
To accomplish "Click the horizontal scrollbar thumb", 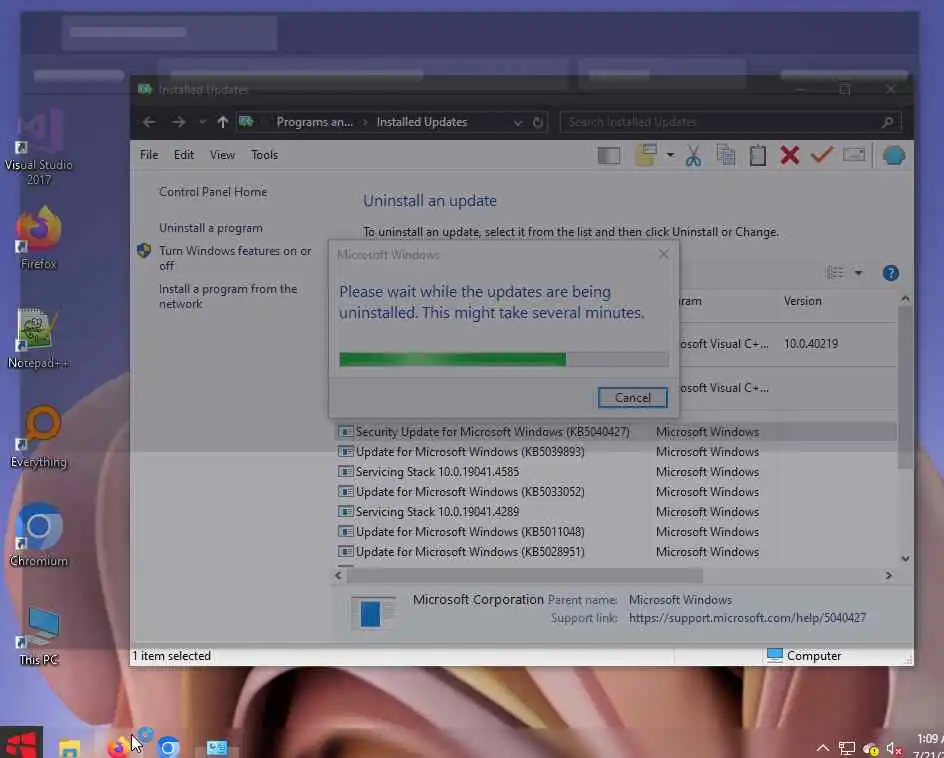I will coord(524,576).
